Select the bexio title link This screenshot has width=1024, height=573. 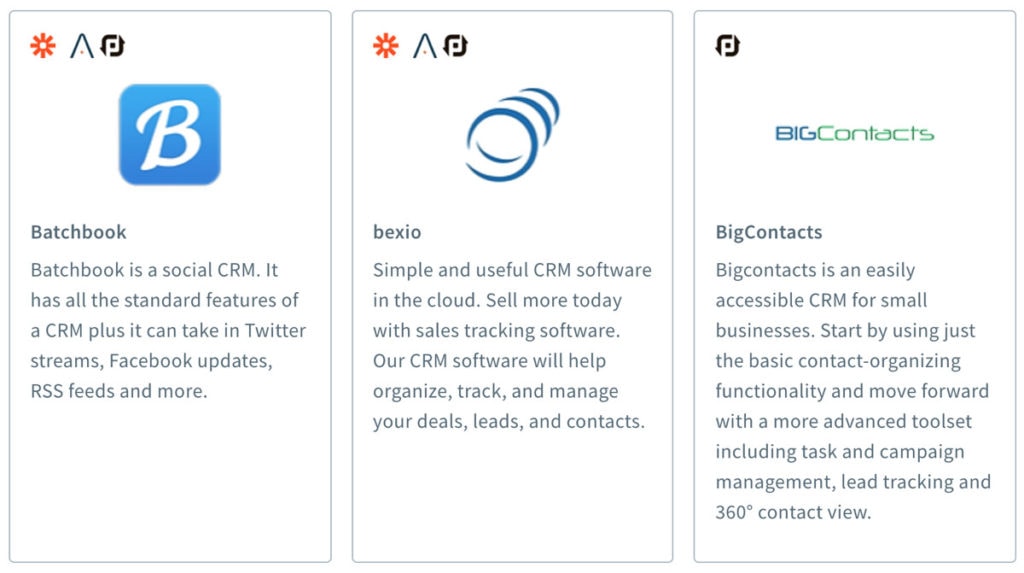click(397, 232)
